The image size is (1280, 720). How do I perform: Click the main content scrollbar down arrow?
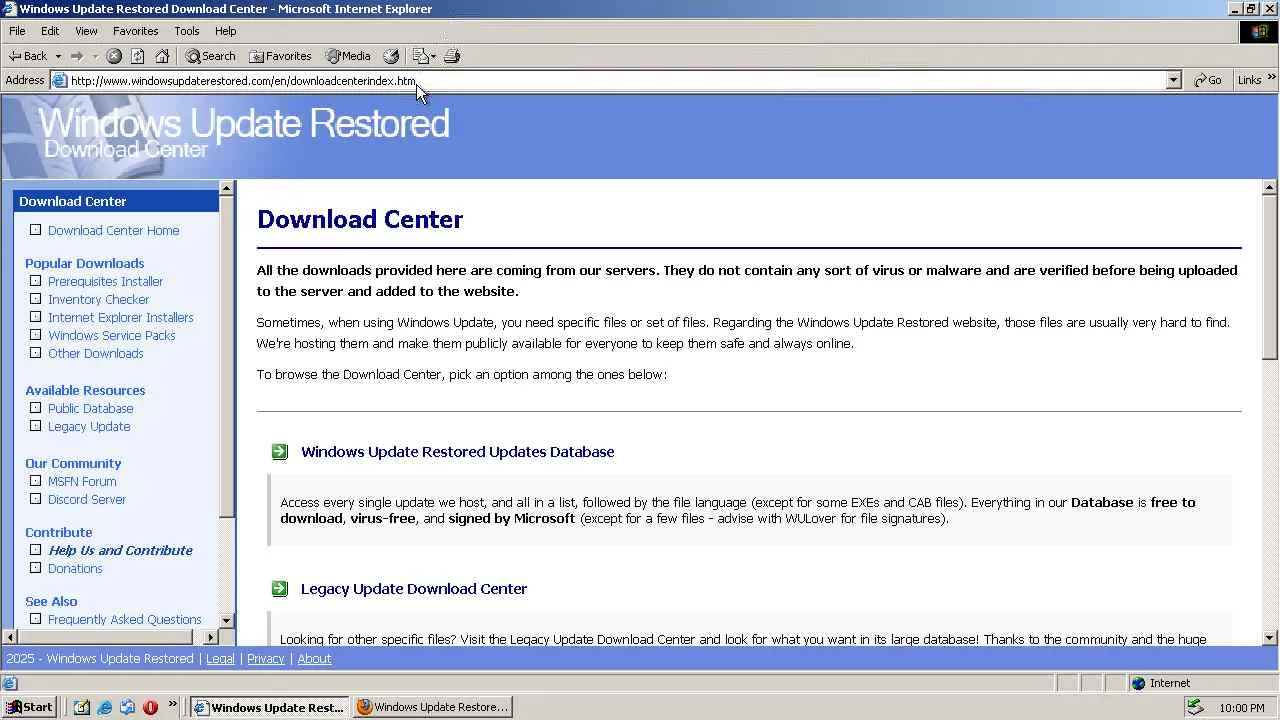click(1270, 638)
